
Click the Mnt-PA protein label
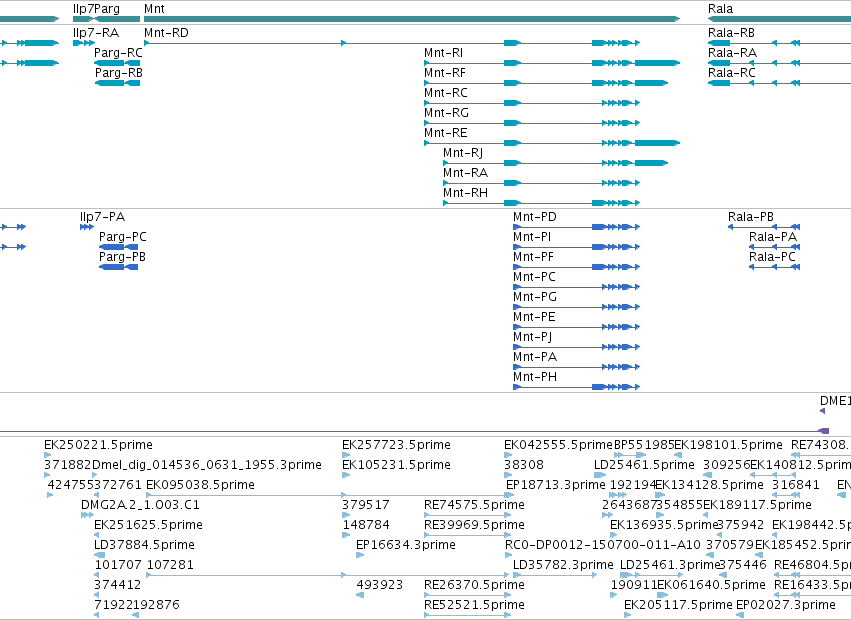(535, 357)
